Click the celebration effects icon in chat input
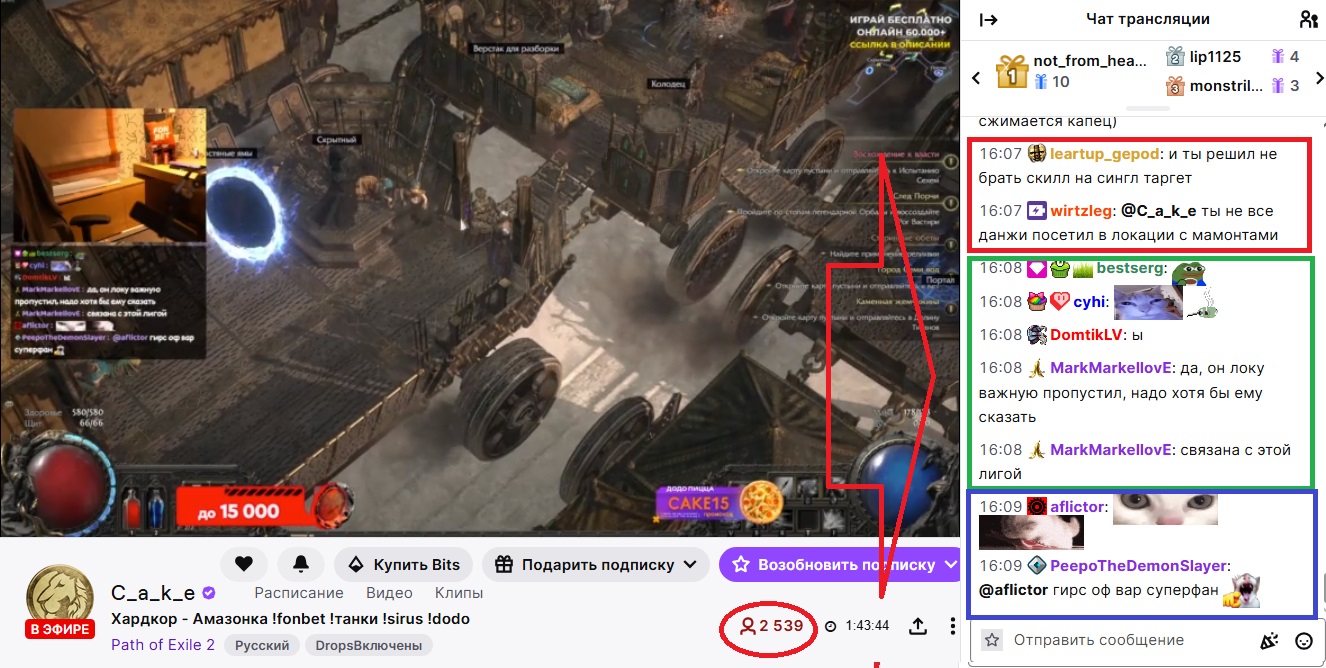Viewport: 1326px width, 668px height. (1269, 641)
